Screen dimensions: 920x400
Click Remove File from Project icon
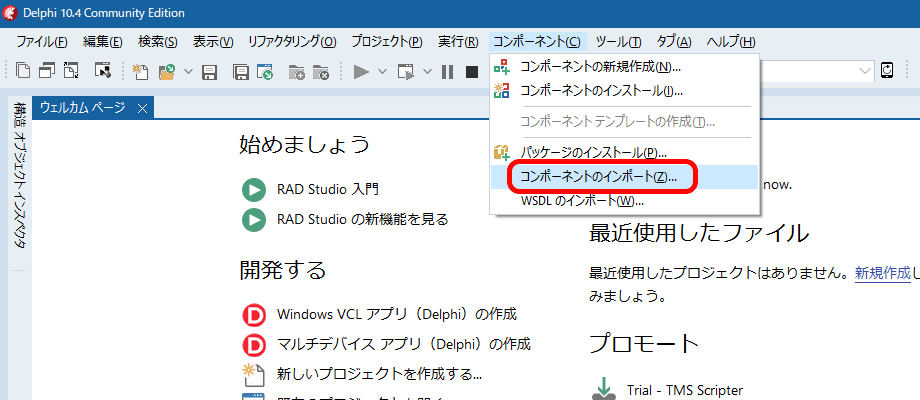click(320, 72)
